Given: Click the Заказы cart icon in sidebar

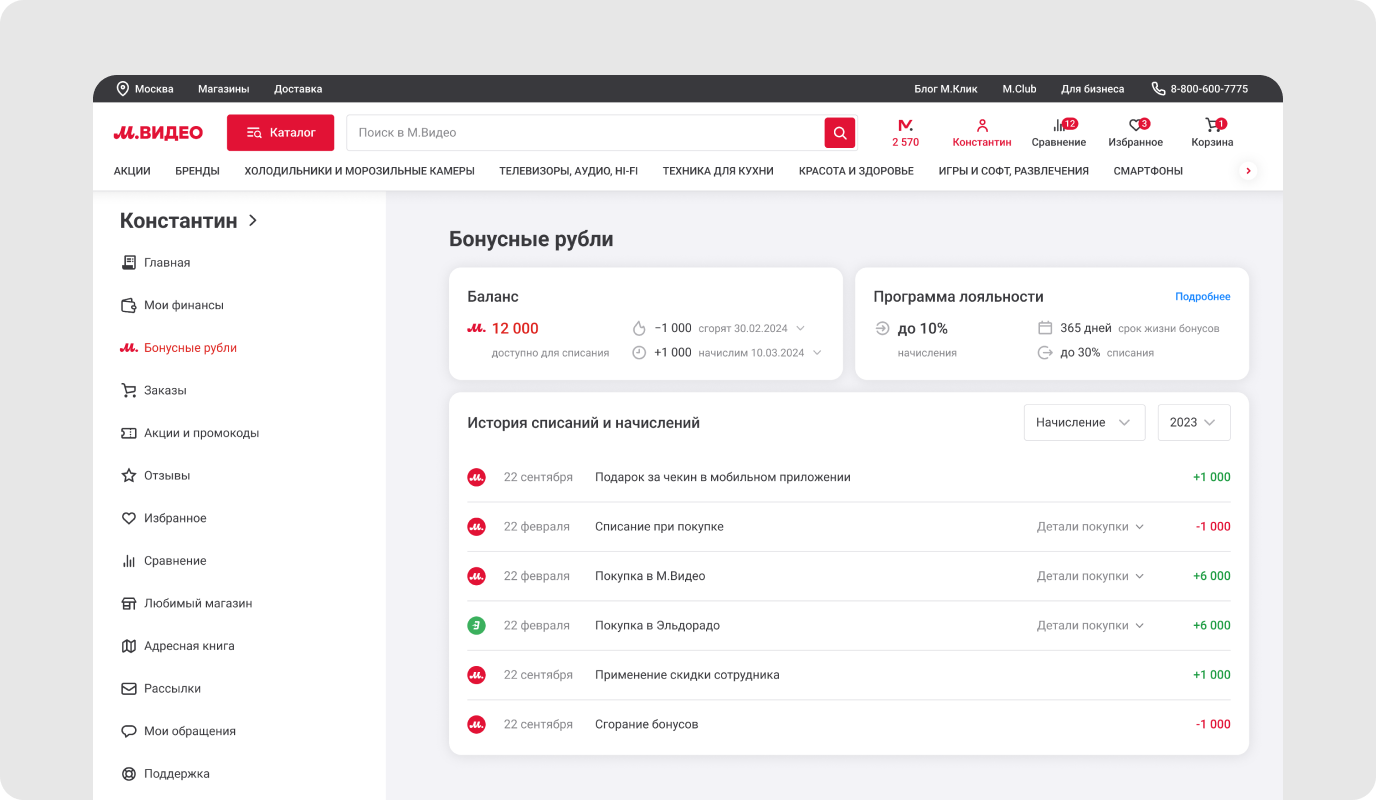Looking at the screenshot, I should [x=129, y=391].
